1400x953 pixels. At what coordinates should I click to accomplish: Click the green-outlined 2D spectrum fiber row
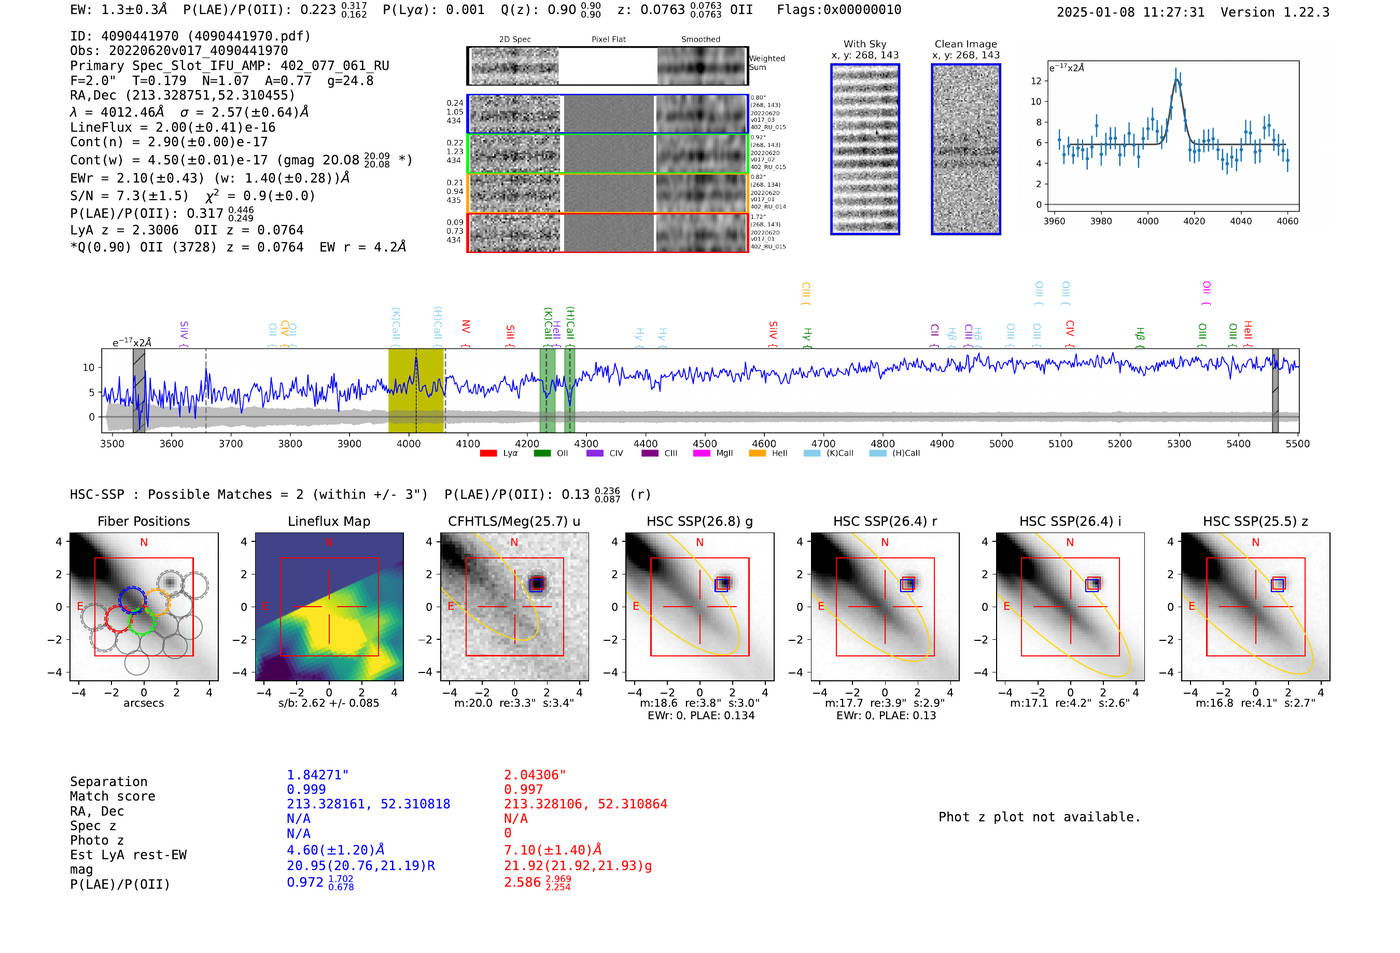tap(607, 153)
